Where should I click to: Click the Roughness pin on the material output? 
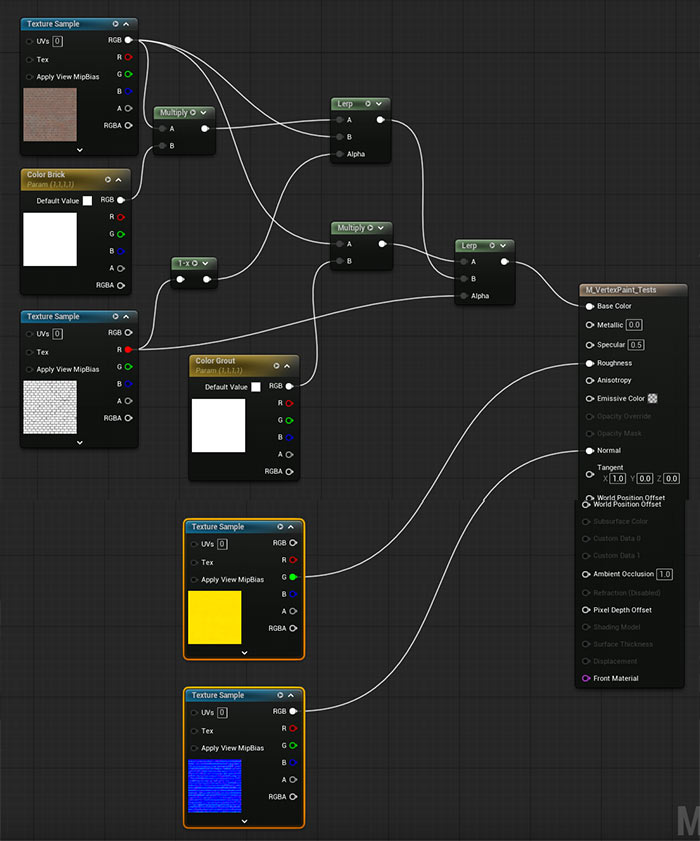pyautogui.click(x=589, y=363)
